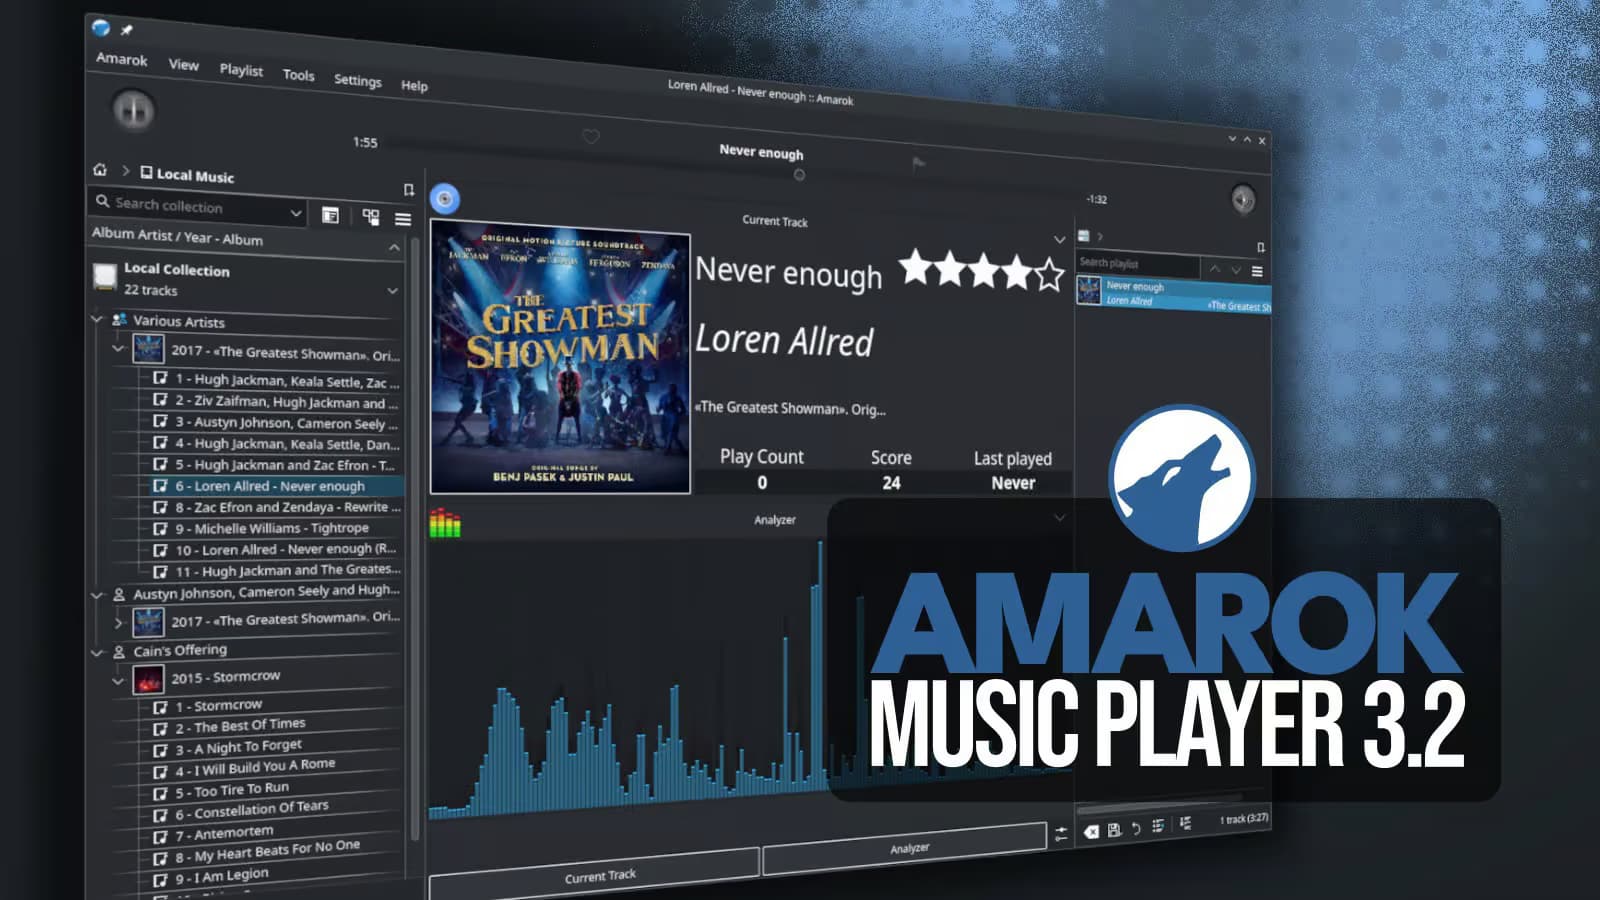Collapse the Various Artists tree node

click(97, 319)
